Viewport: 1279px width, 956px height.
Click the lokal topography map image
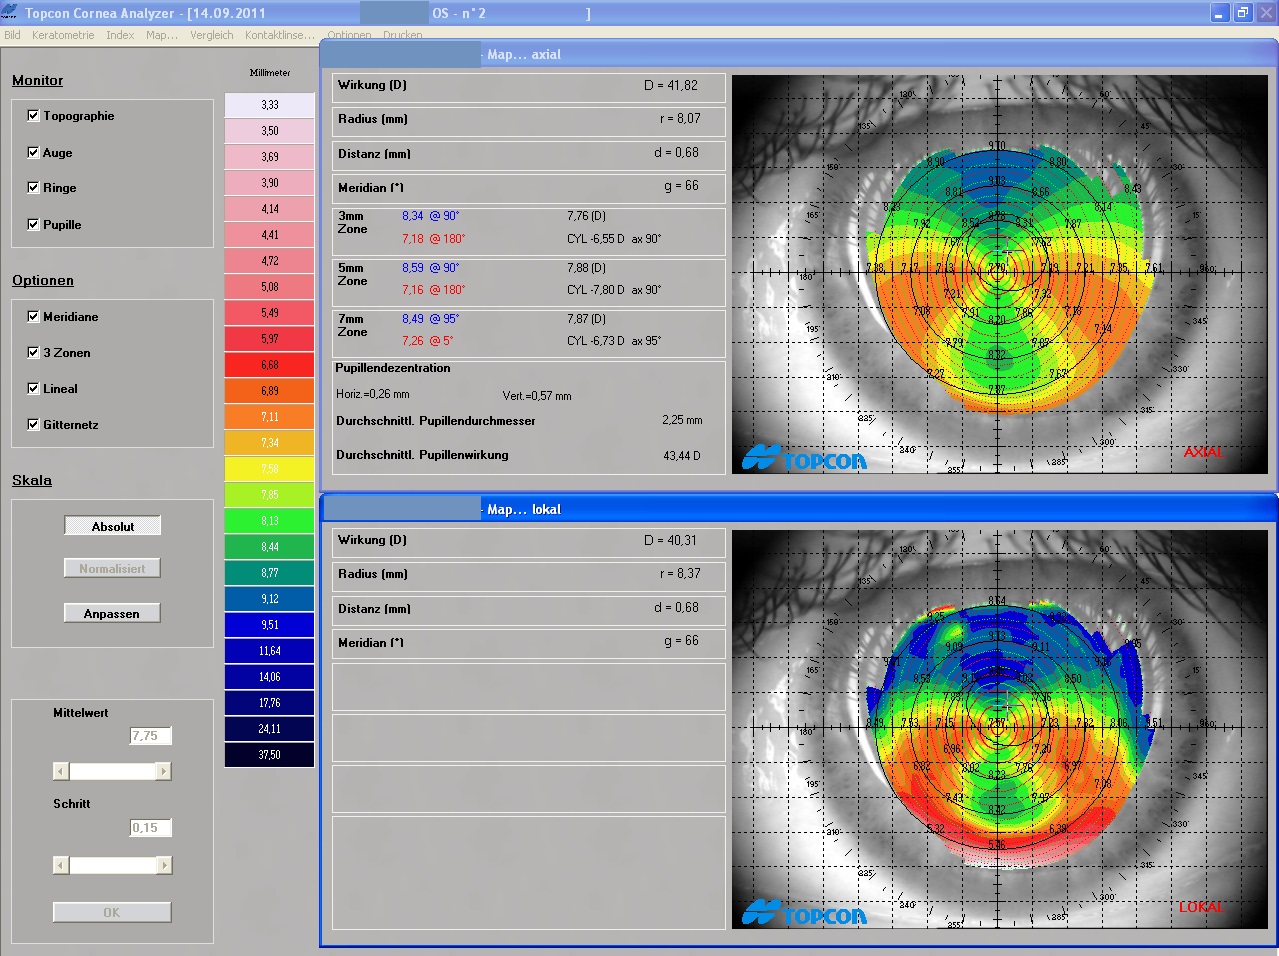1000,729
